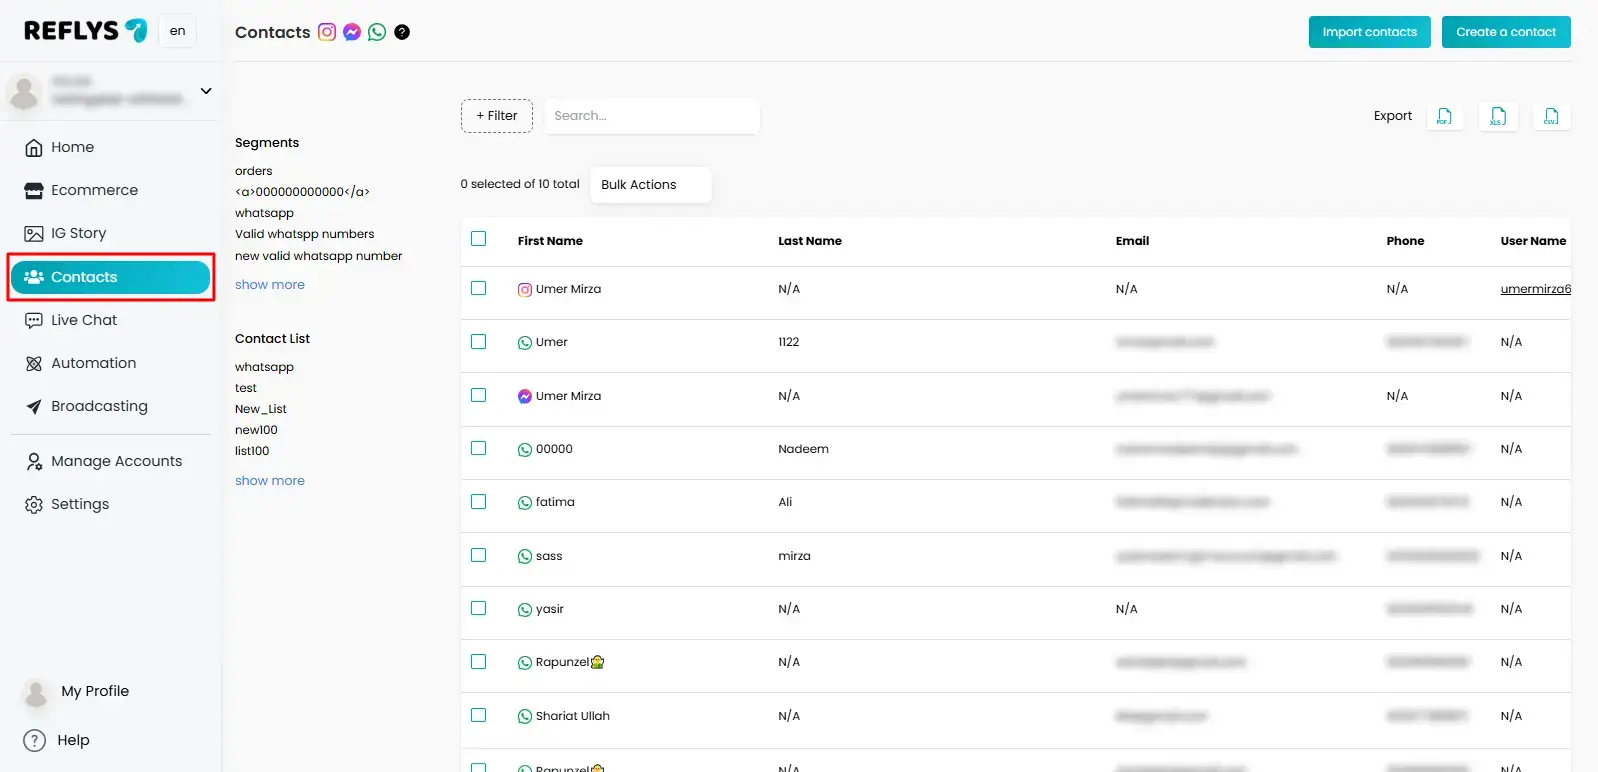Check the box for contact fatima
This screenshot has width=1598, height=772.
coord(479,502)
